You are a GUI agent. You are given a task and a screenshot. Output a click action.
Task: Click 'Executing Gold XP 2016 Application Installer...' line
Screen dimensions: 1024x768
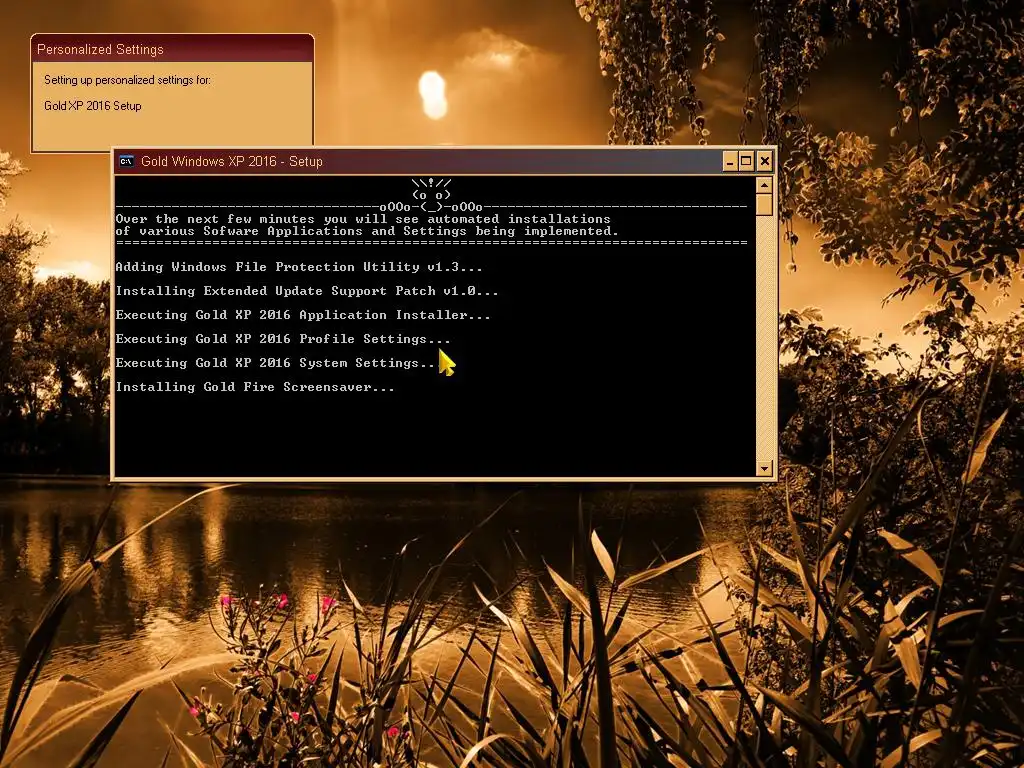pyautogui.click(x=303, y=315)
